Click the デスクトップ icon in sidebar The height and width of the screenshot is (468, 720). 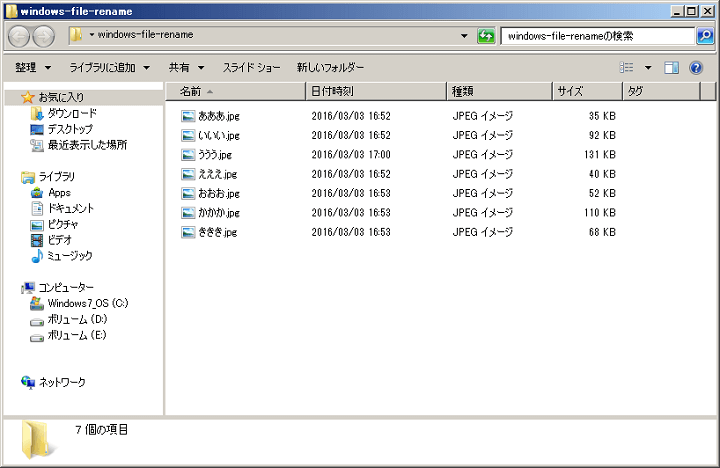tap(37, 130)
